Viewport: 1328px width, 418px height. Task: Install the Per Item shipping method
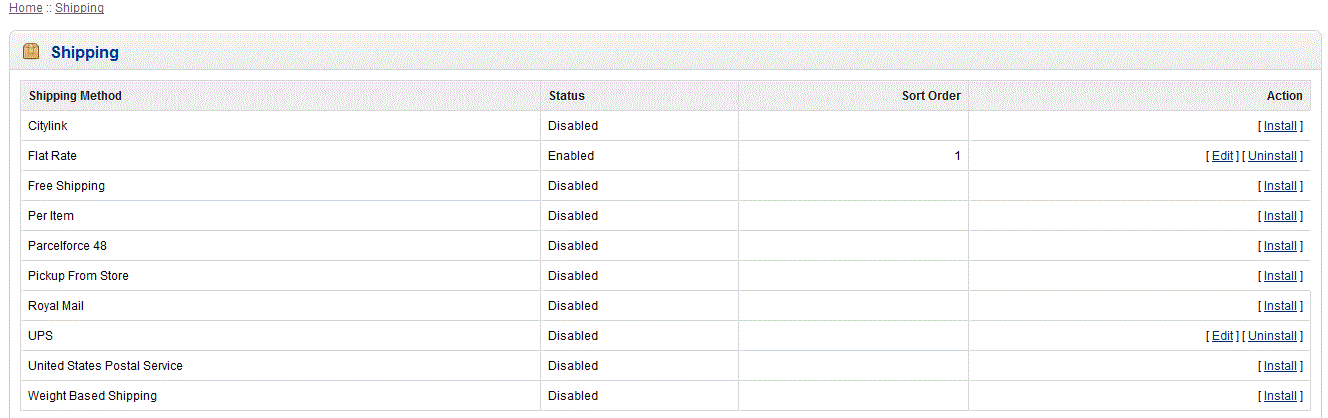pos(1280,216)
